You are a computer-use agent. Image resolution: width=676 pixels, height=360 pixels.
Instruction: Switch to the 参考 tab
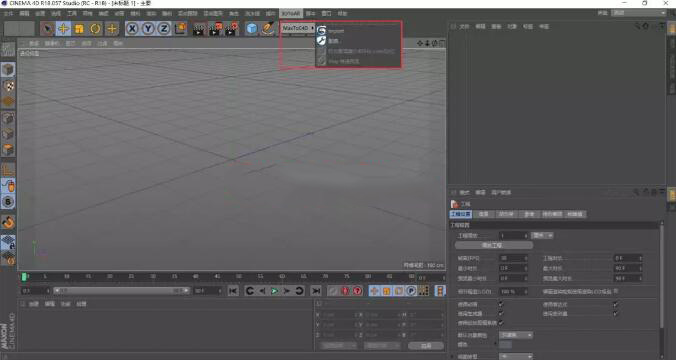tap(529, 214)
